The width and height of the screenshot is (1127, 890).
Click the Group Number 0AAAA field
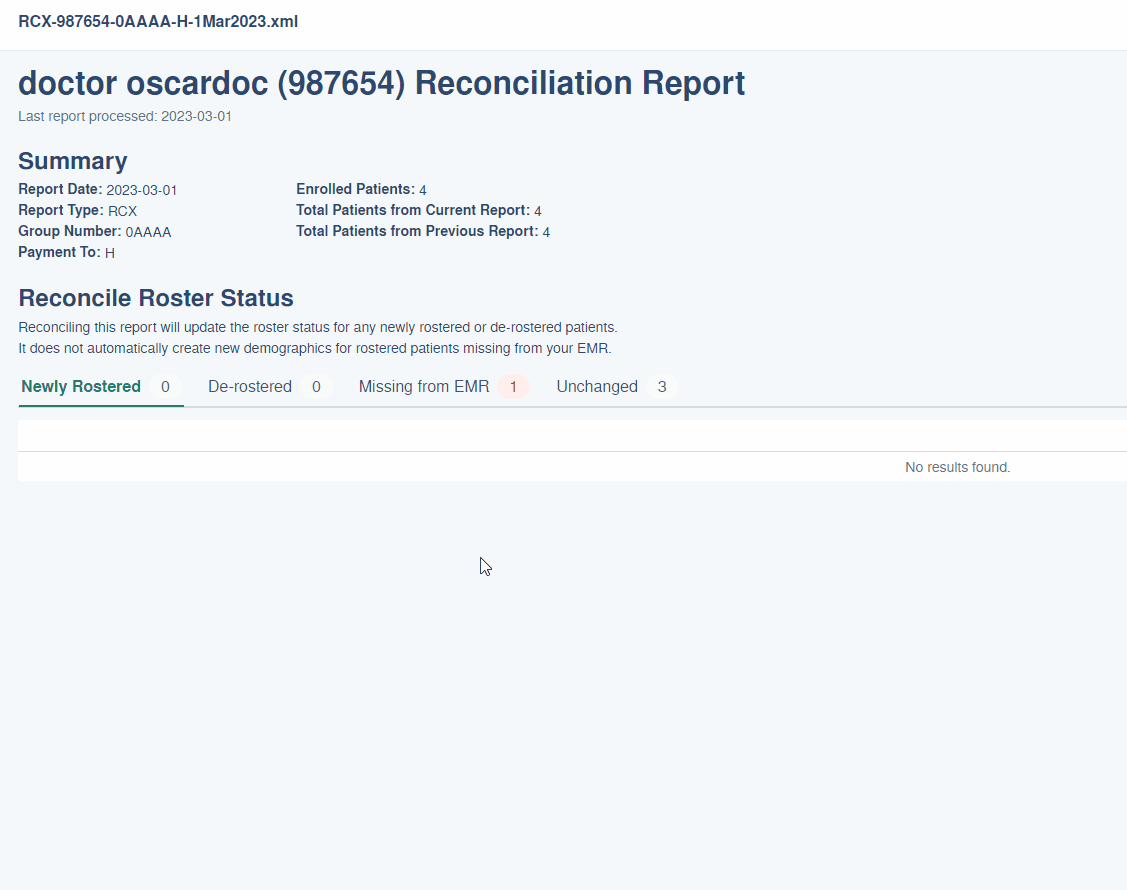tap(95, 232)
